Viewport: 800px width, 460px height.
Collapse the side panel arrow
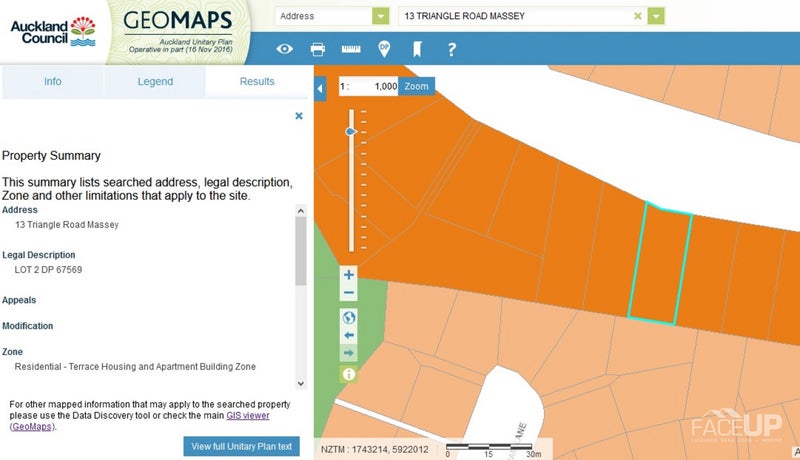[320, 89]
